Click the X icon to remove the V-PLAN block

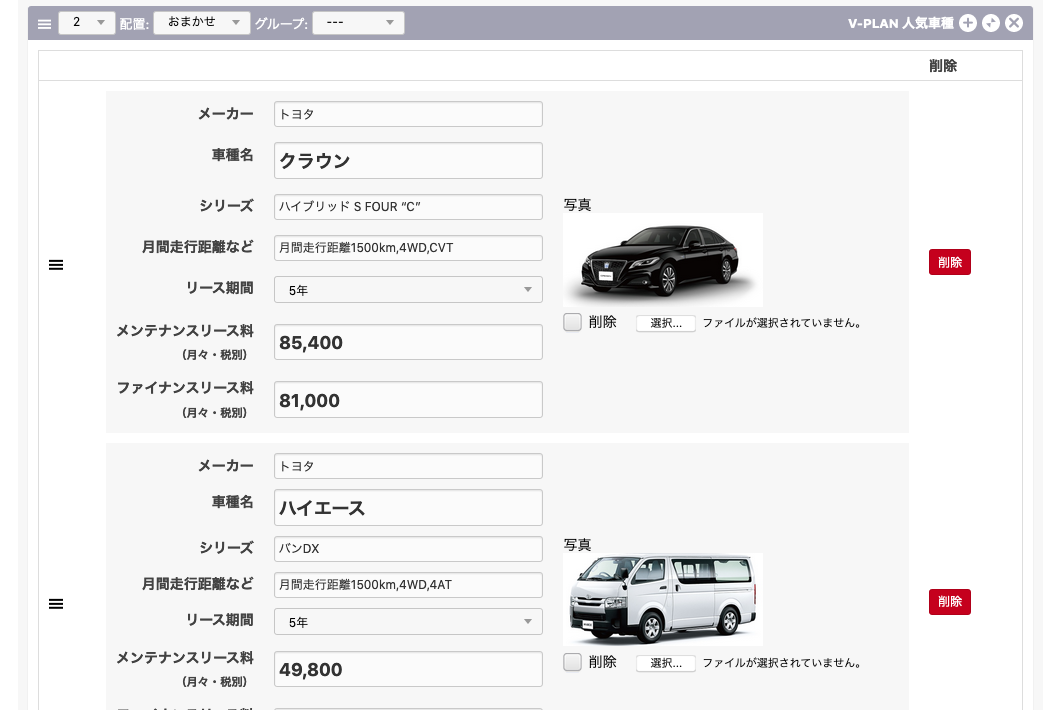[1013, 23]
